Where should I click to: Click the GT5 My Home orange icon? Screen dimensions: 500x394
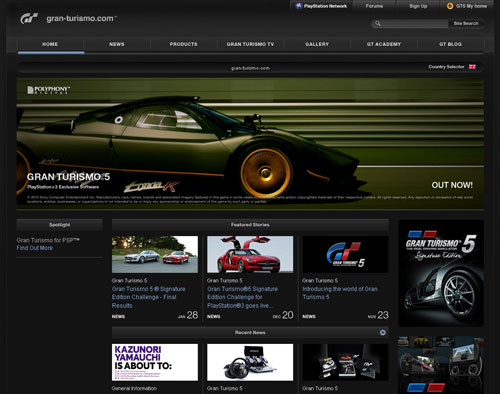tap(450, 6)
